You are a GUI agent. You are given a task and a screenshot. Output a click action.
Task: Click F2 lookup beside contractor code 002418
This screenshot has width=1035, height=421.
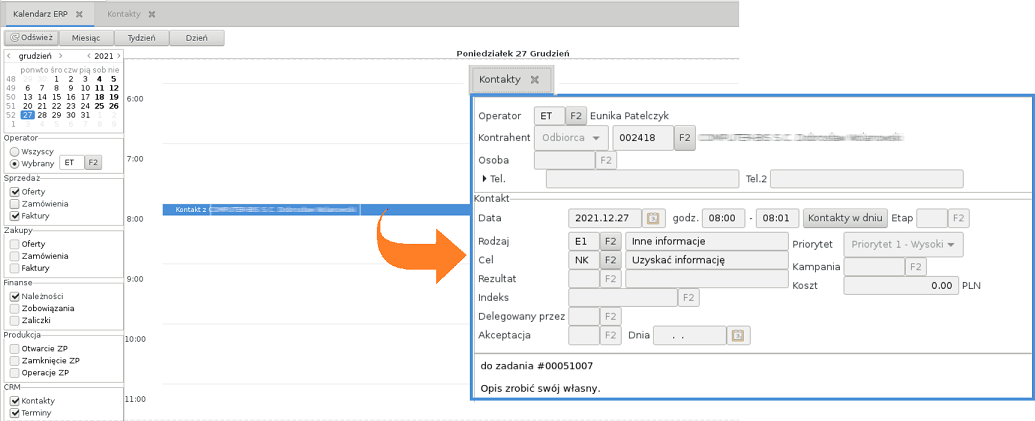[684, 138]
